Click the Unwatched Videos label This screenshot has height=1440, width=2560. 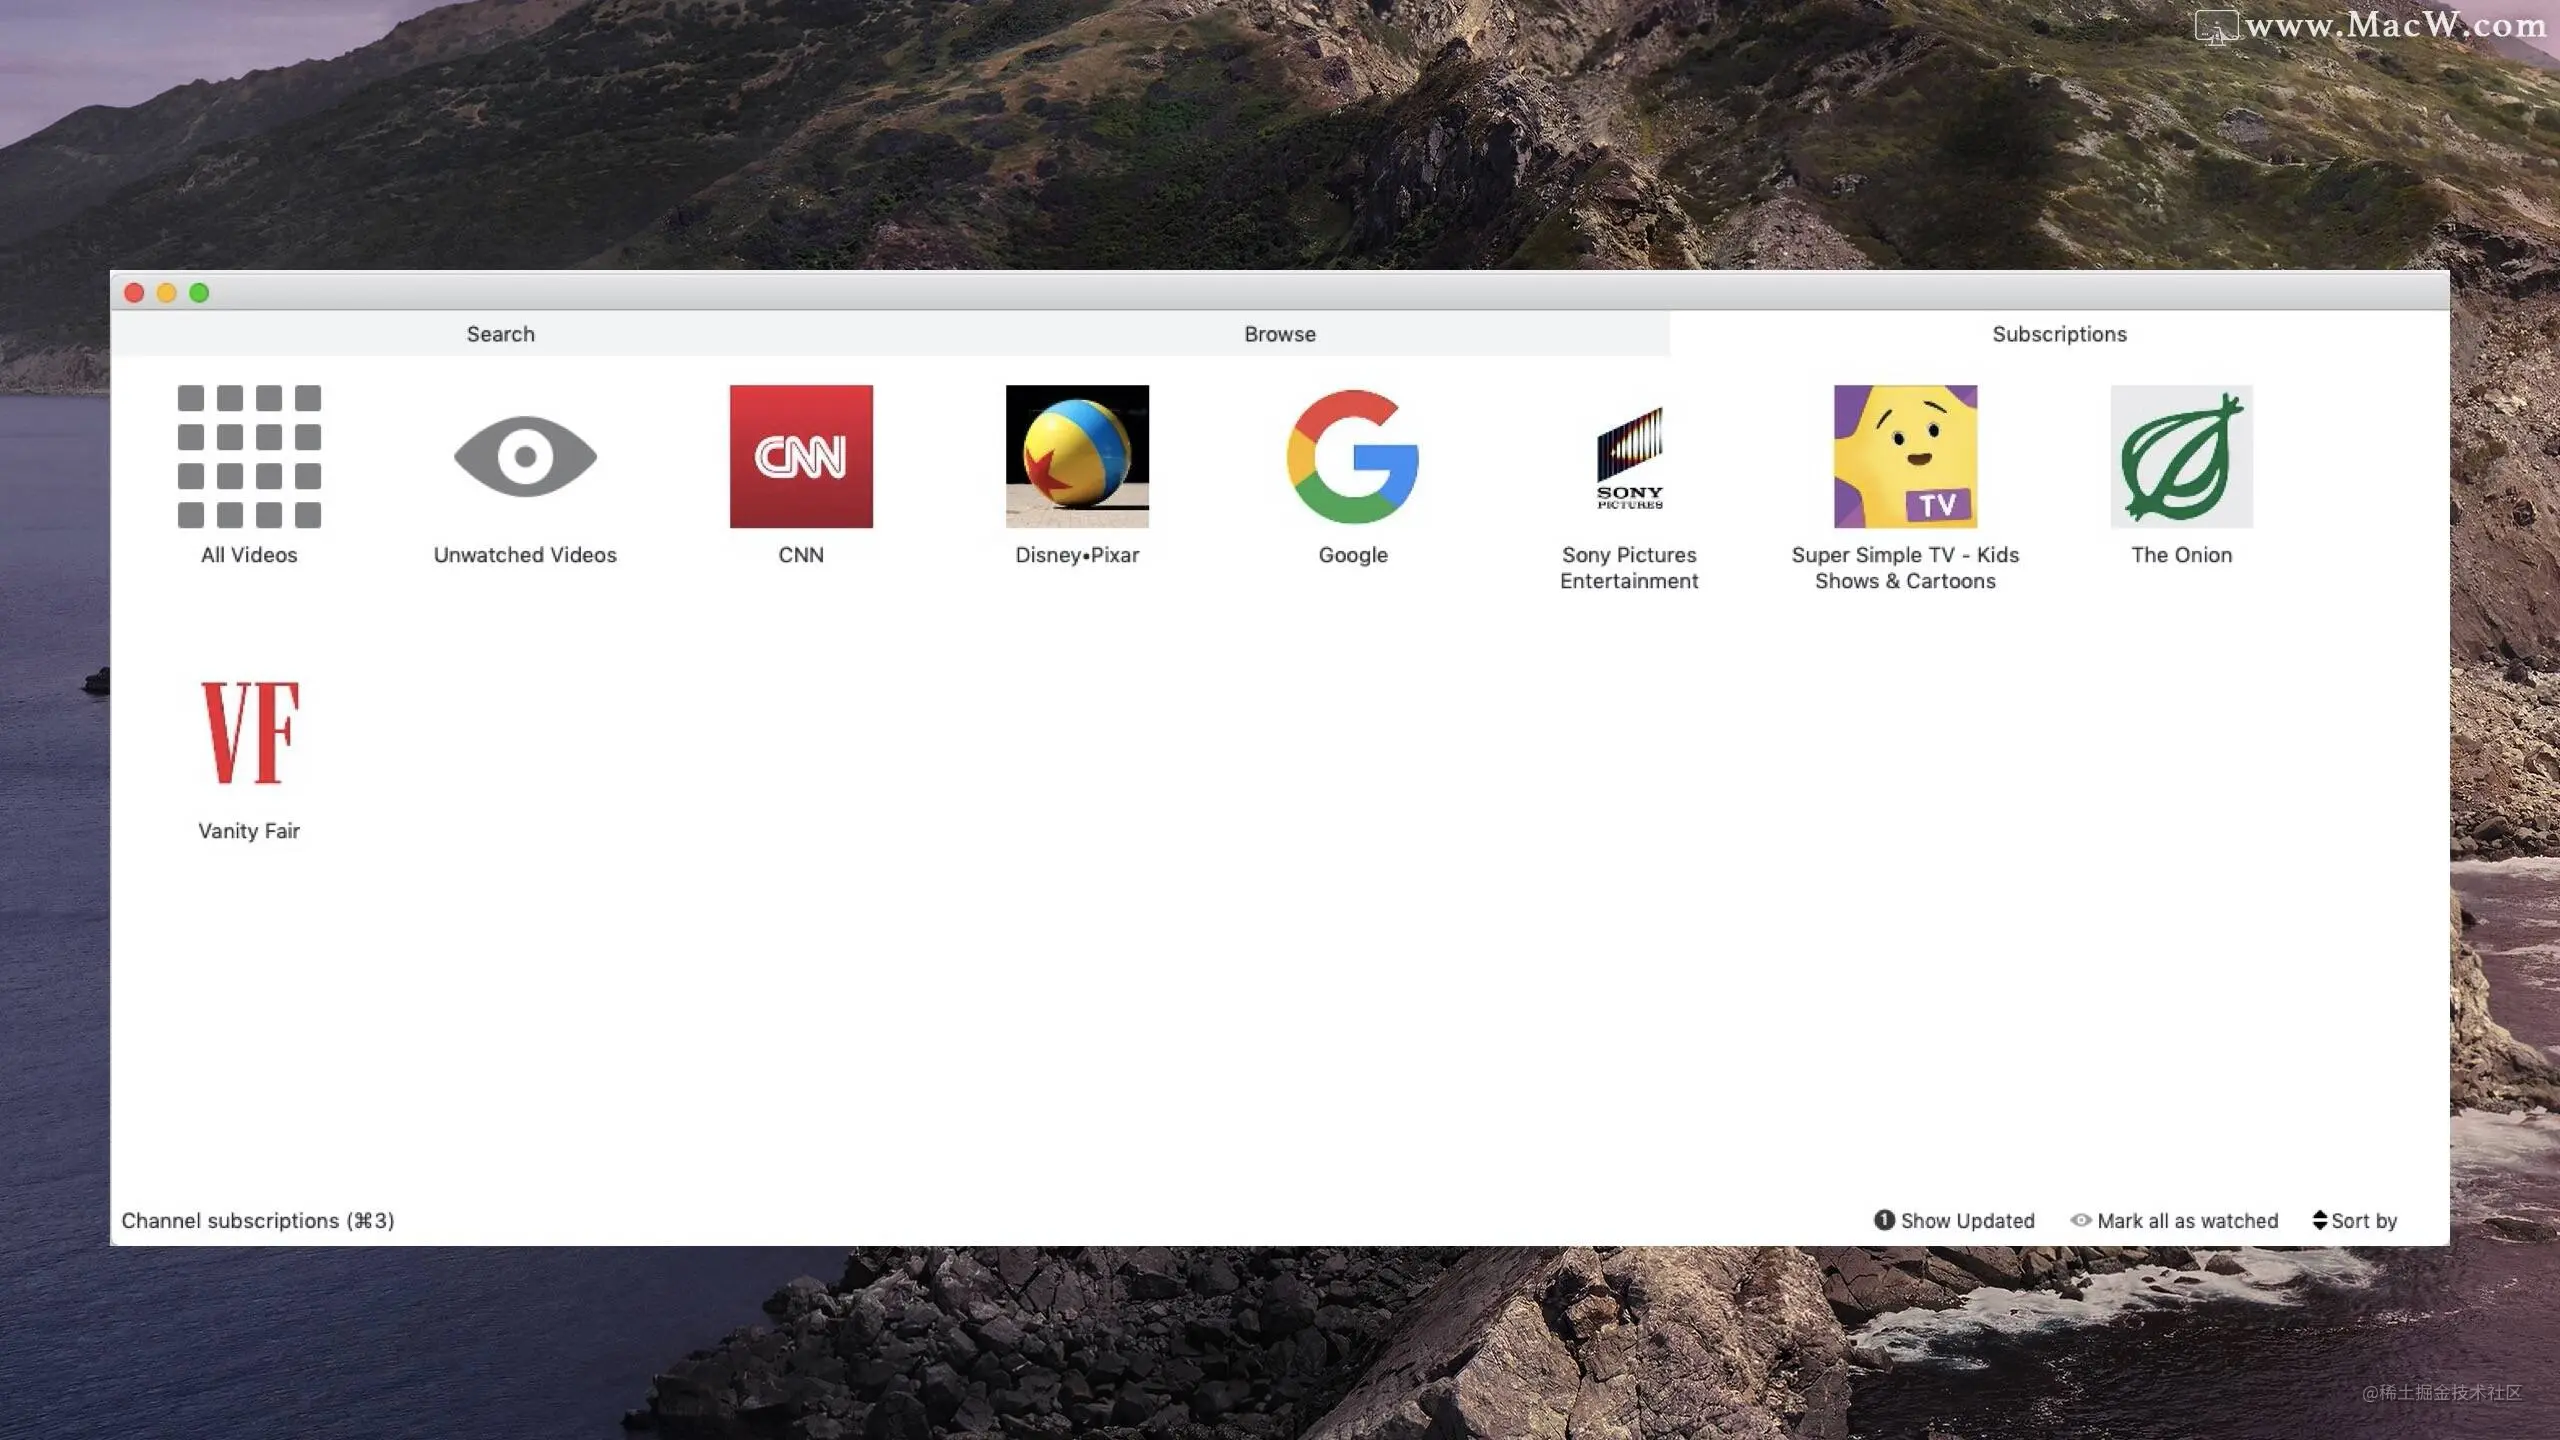click(x=525, y=555)
